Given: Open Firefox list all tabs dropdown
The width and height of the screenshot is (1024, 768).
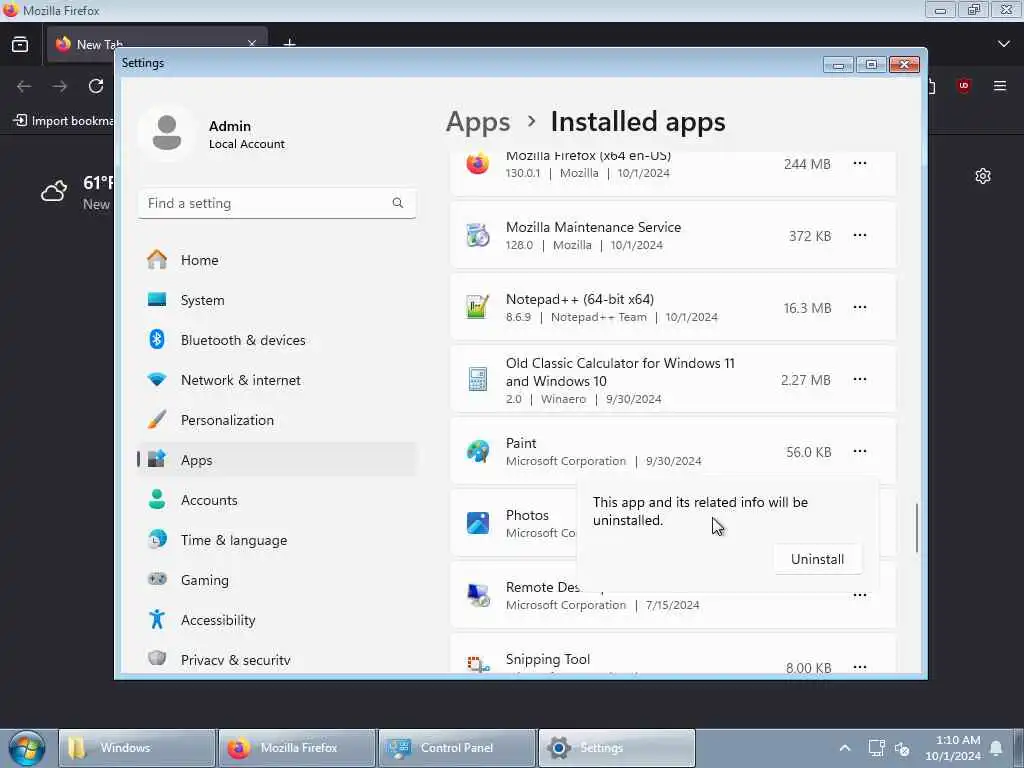Looking at the screenshot, I should pos(1004,44).
